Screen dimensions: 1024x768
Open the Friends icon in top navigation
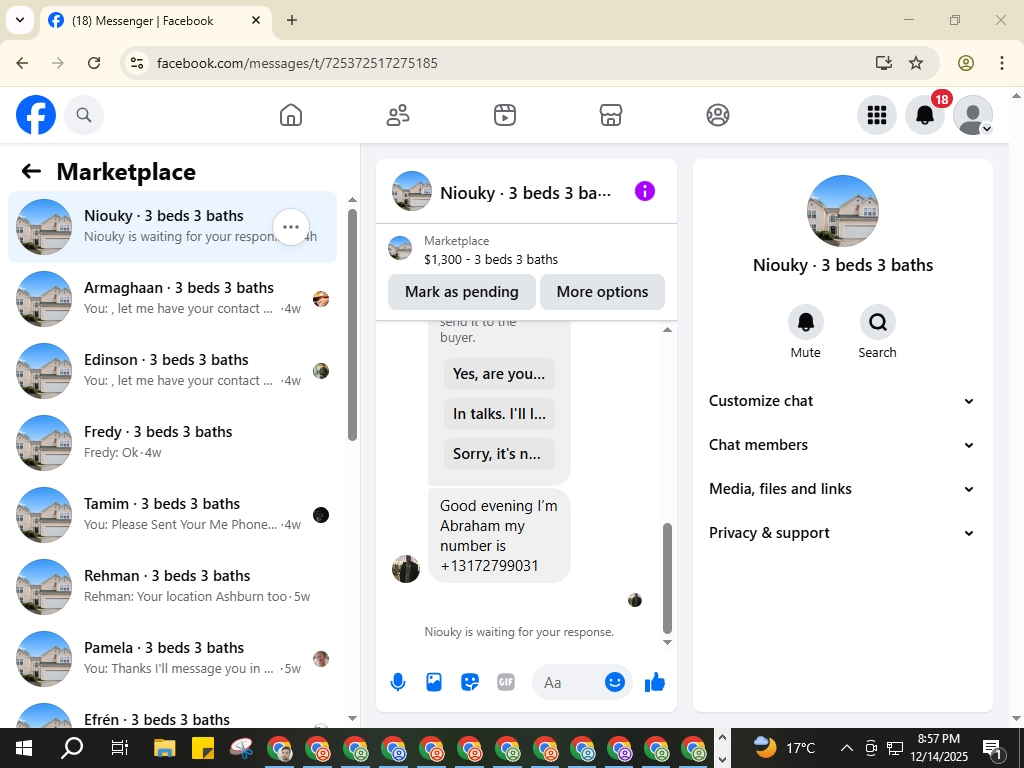coord(398,115)
